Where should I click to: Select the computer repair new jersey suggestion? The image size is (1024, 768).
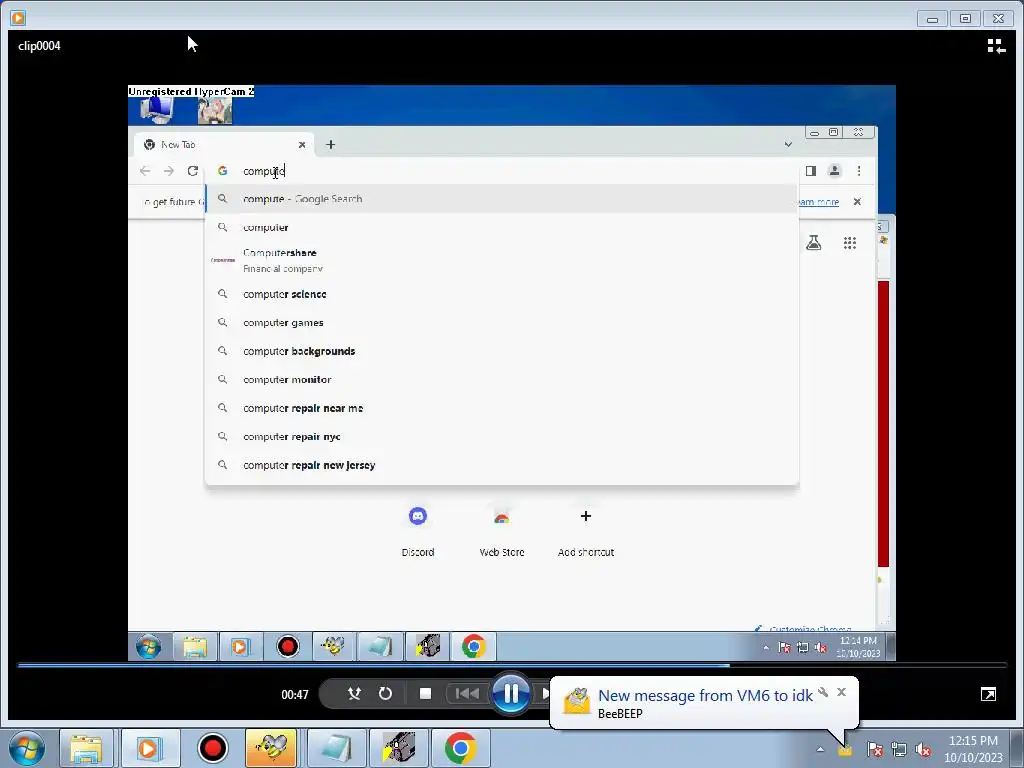click(x=502, y=465)
